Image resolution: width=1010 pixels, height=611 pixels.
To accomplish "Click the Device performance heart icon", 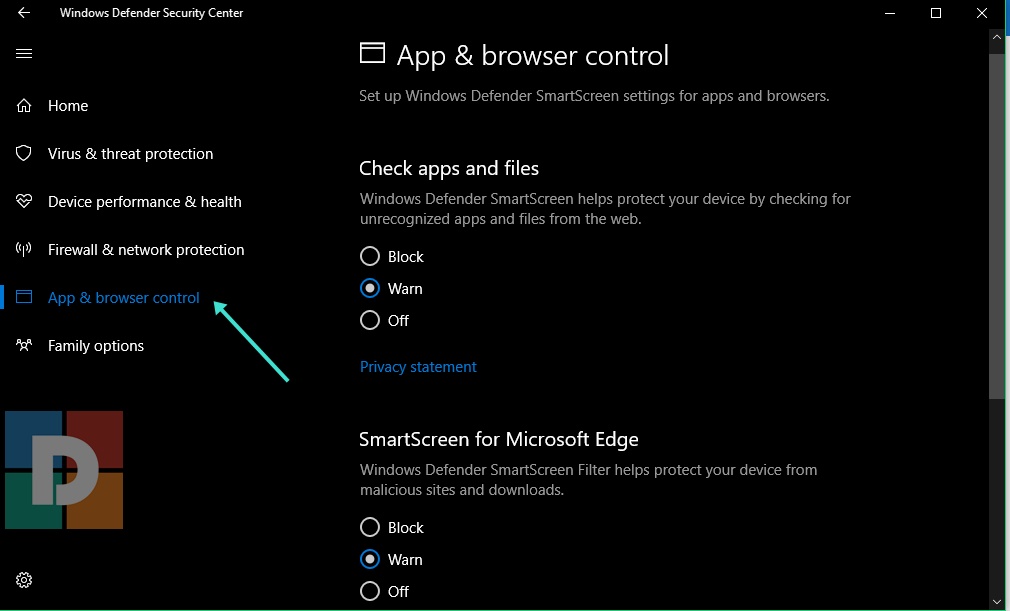I will [x=25, y=202].
